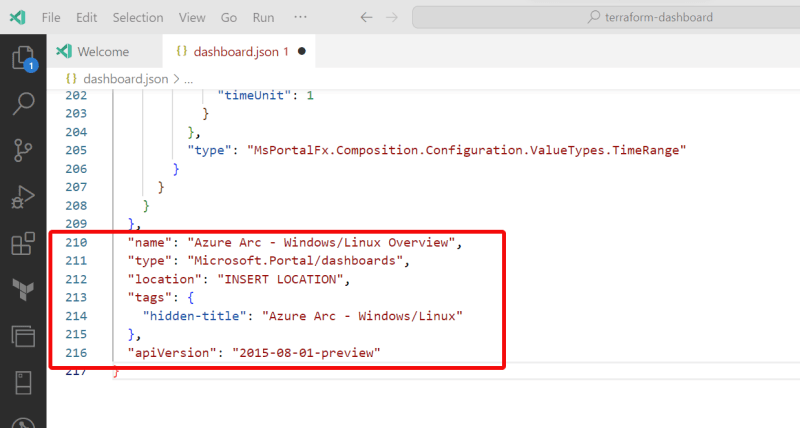This screenshot has height=428, width=800.
Task: Click the "type" key on line 205
Action: click(209, 150)
